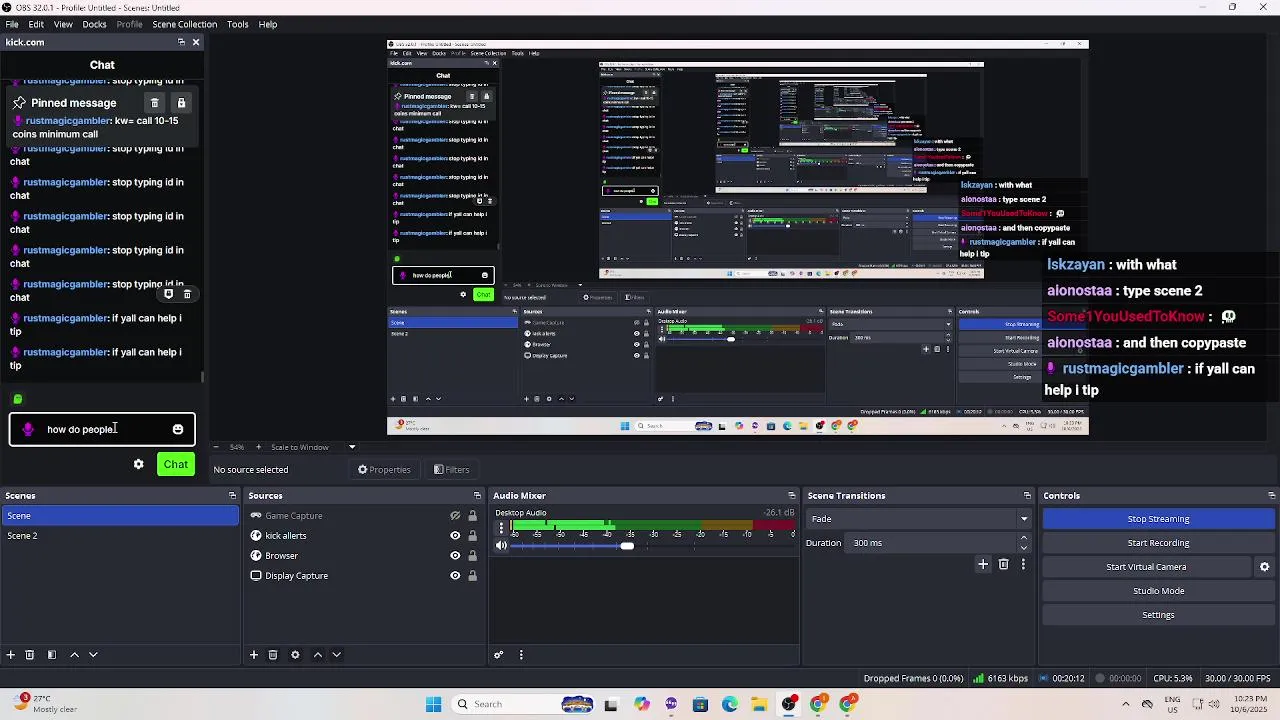The height and width of the screenshot is (720, 1280).
Task: Open virtual camera settings gear
Action: tap(1265, 567)
